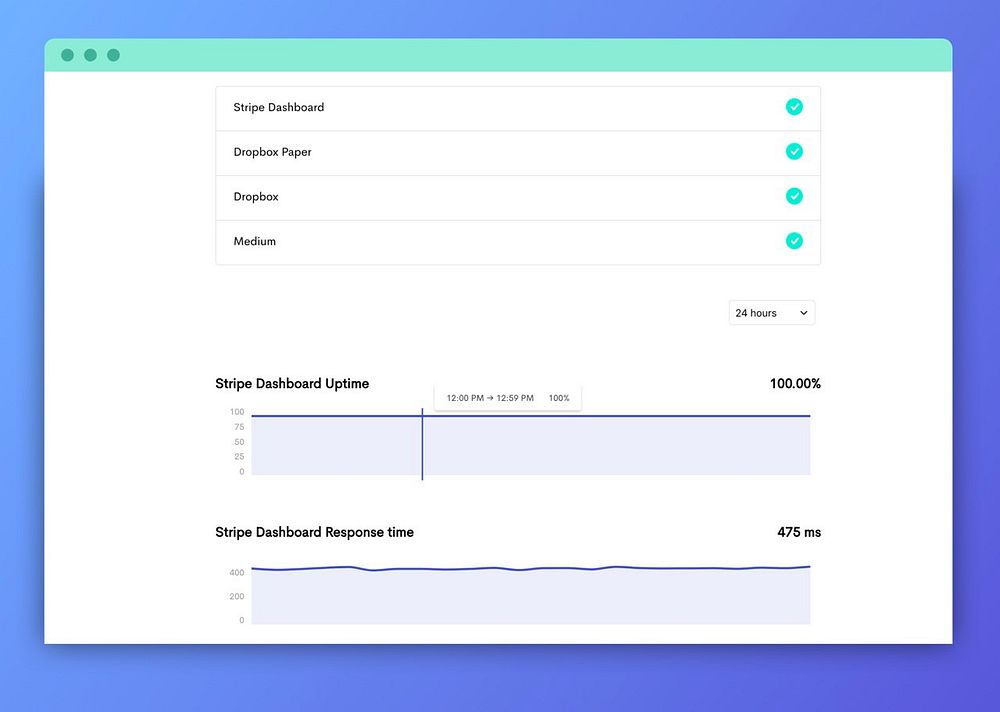Click the 100.00% uptime value
Screen dimensions: 1000x712
[795, 383]
